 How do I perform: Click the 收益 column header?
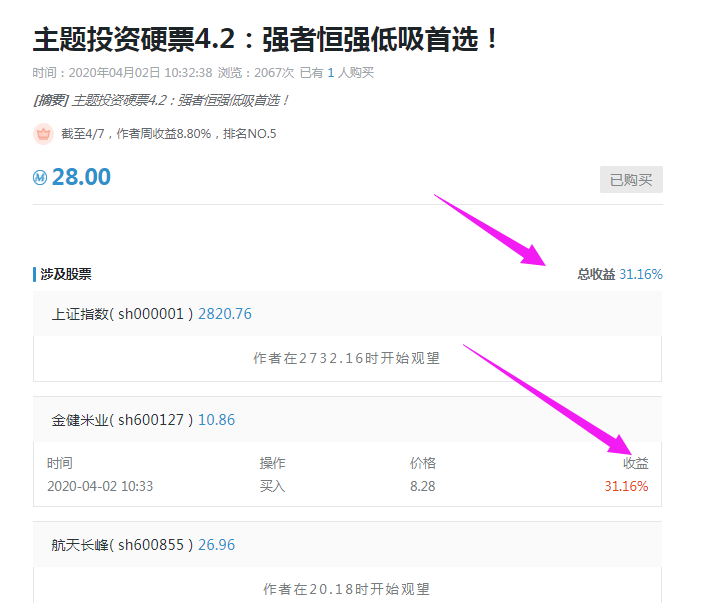636,463
